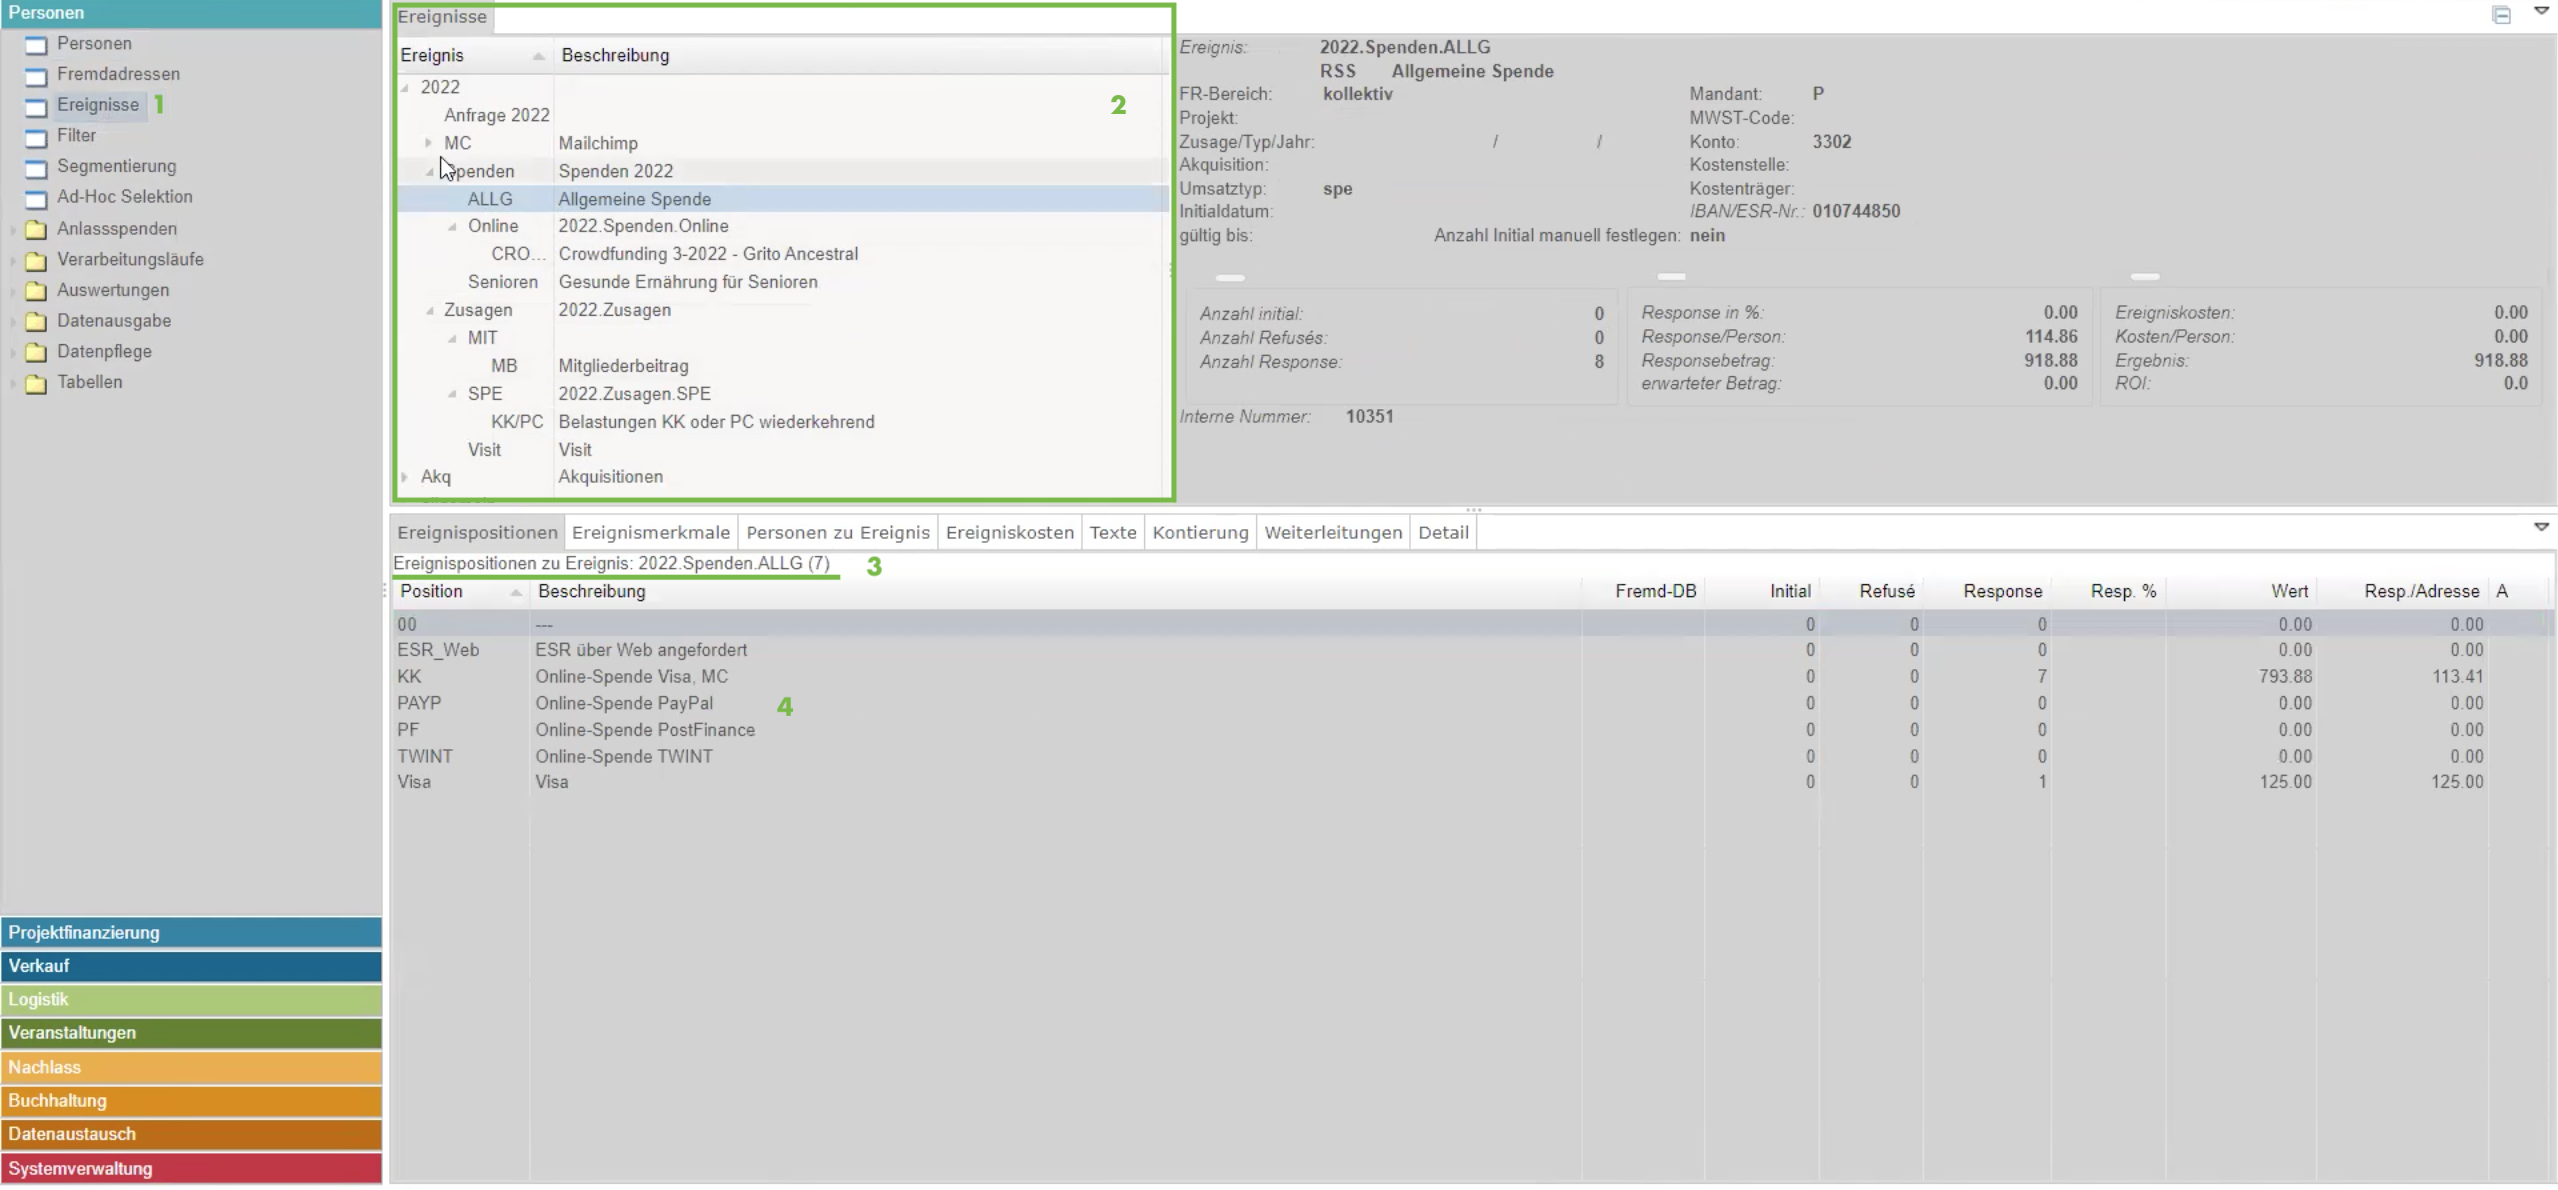Viewport: 2558px width, 1190px height.
Task: Expand the Akq Akquisitionen node
Action: (x=405, y=477)
